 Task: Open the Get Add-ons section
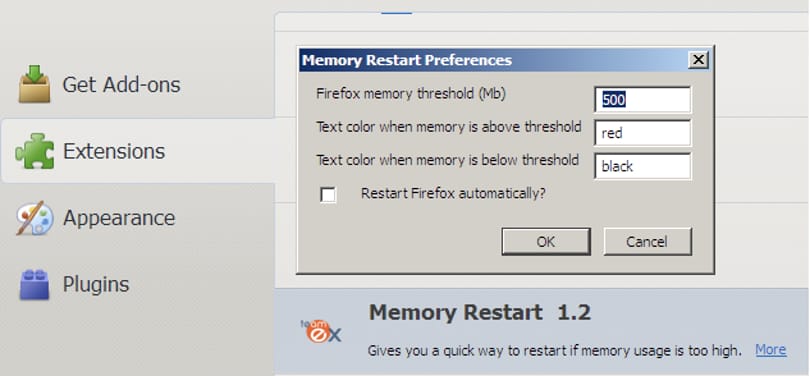point(121,85)
